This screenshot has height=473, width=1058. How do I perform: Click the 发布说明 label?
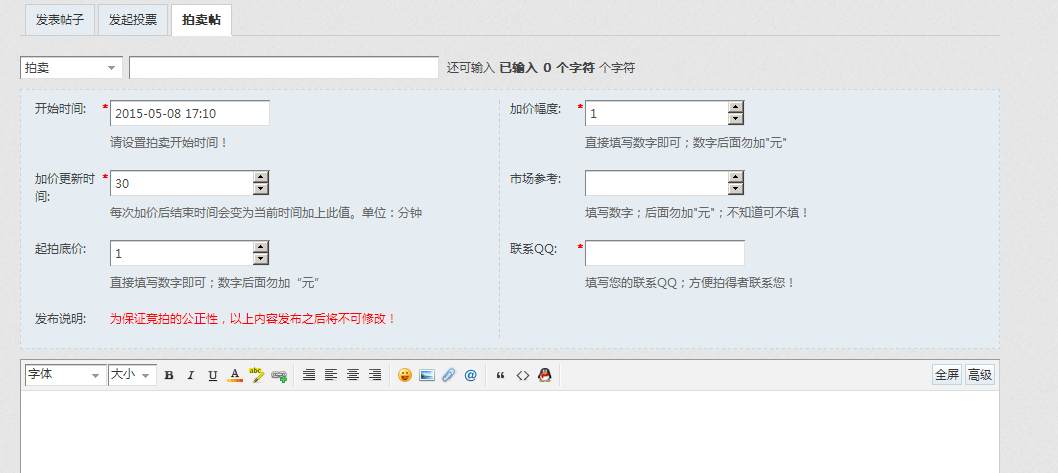[60, 318]
